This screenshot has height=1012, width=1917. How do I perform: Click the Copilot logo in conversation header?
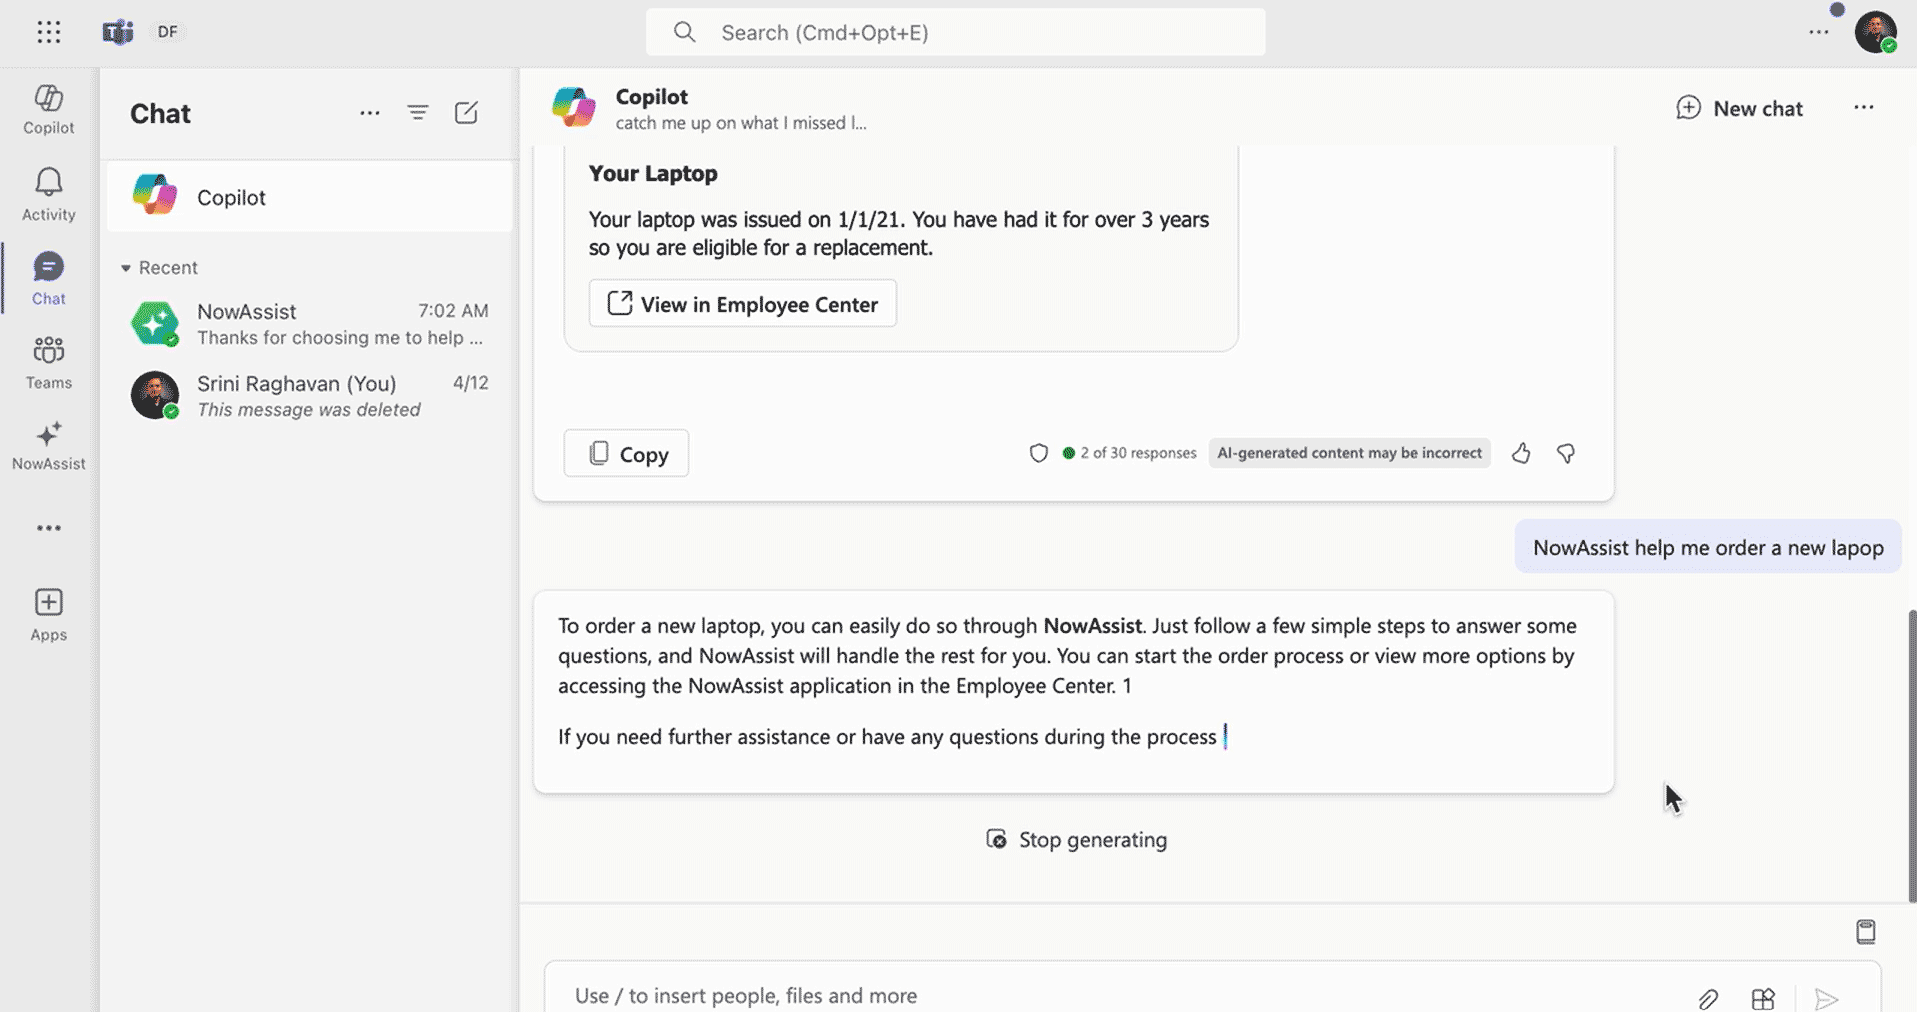tap(574, 107)
